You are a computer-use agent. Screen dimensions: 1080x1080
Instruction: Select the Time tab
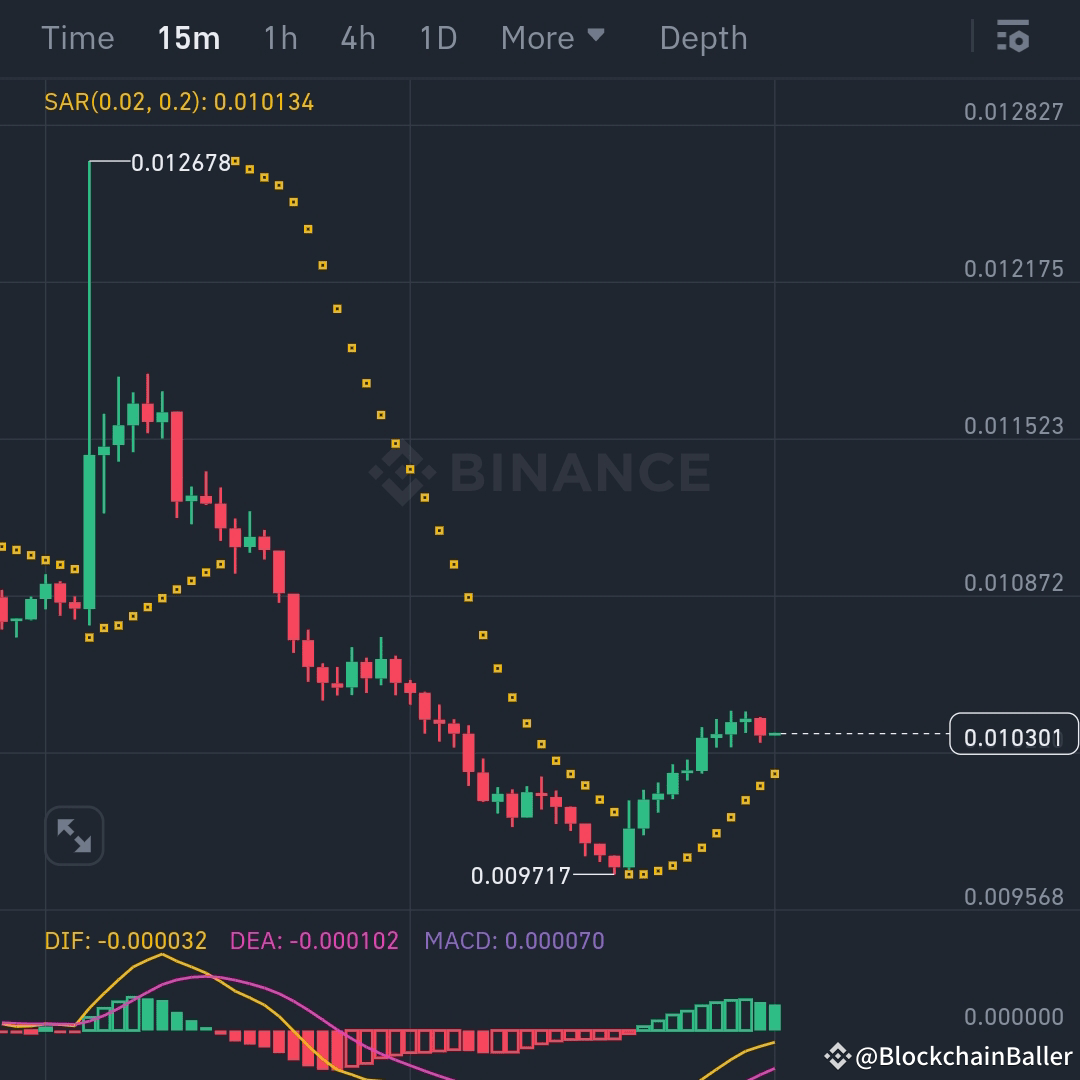(x=79, y=38)
